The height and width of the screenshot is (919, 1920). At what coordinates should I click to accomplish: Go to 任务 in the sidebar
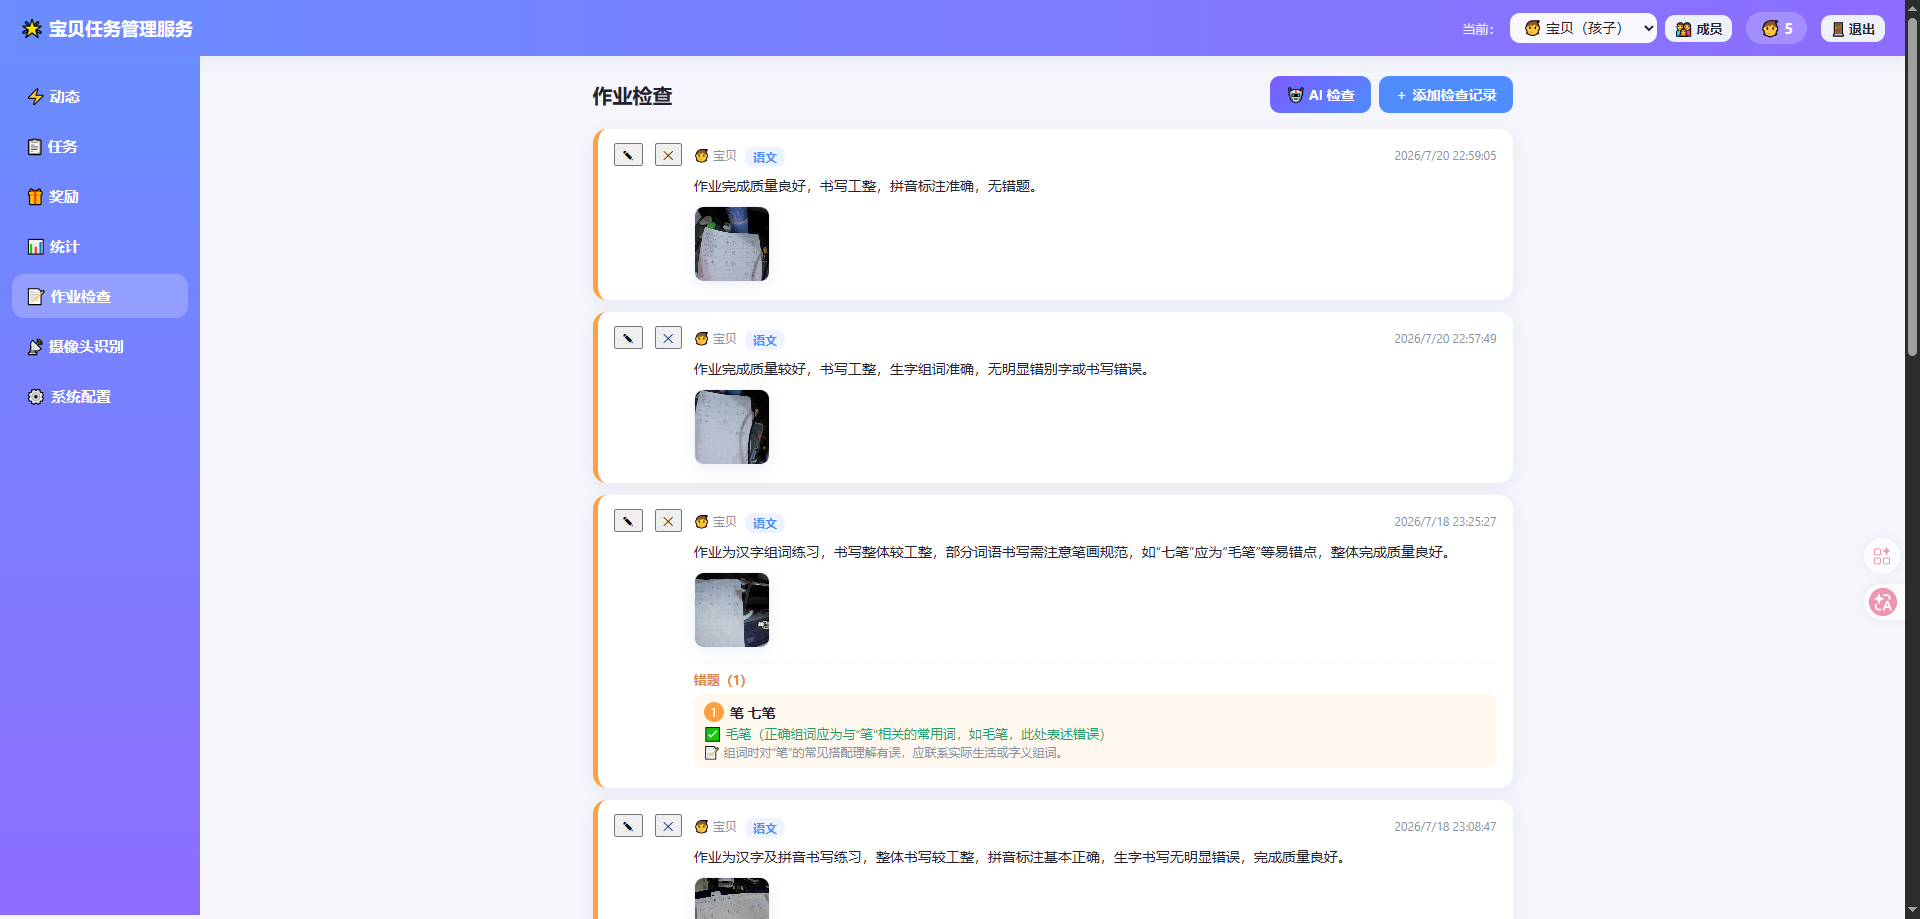100,147
